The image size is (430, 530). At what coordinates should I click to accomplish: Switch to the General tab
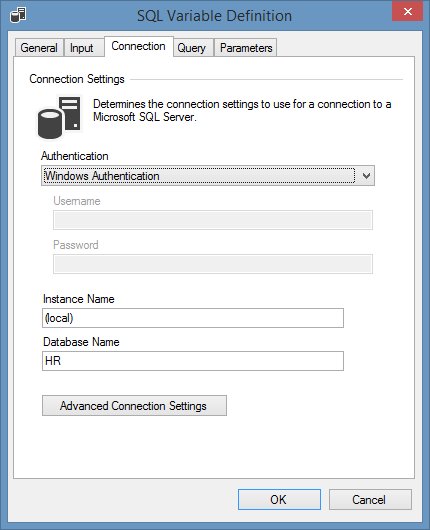point(39,48)
